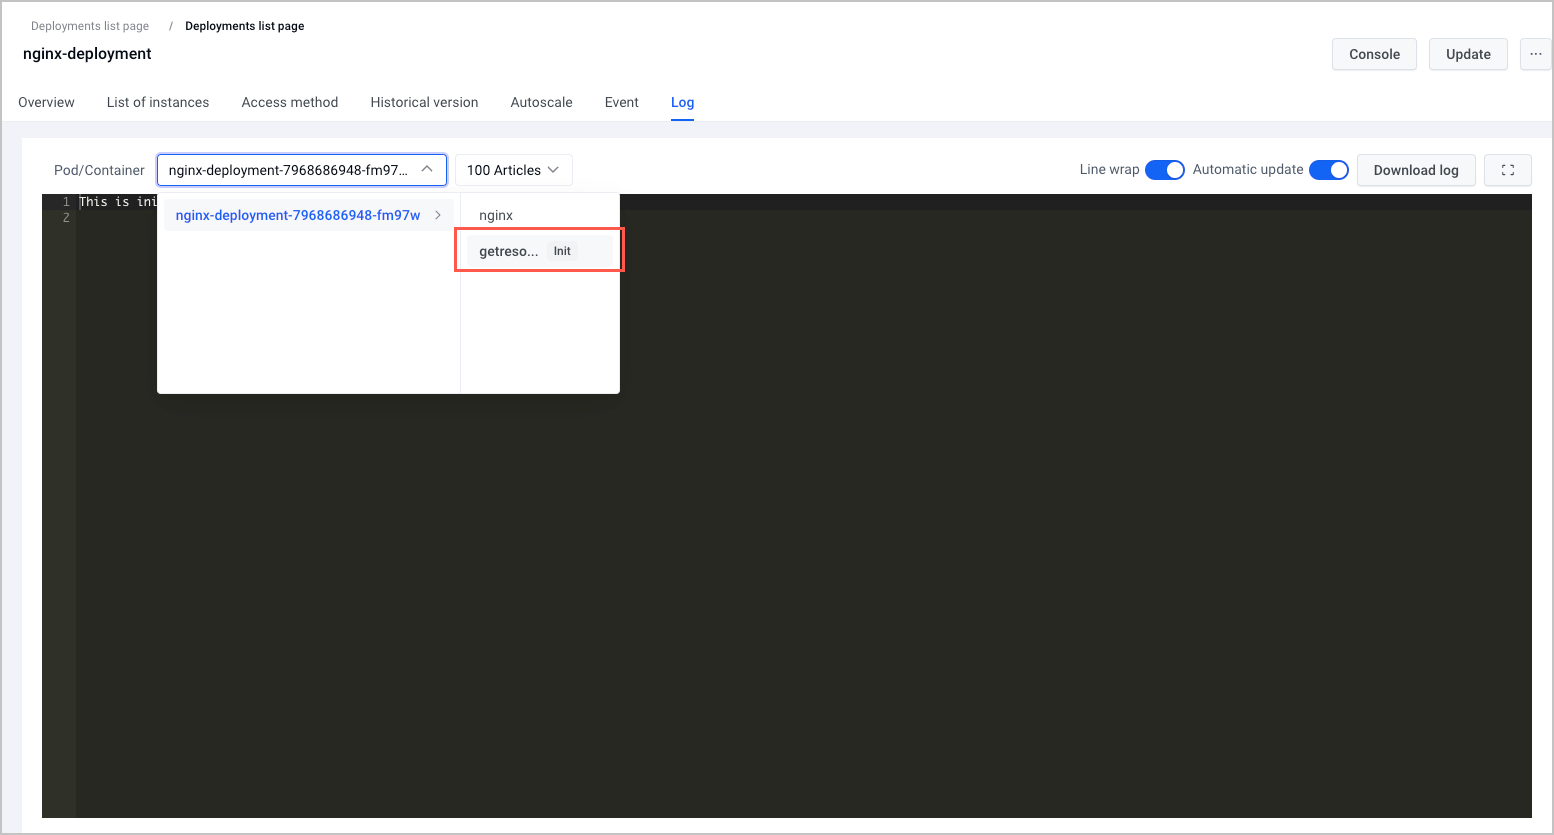Open the 100 Articles line count dropdown
Image resolution: width=1554 pixels, height=835 pixels.
(x=513, y=170)
